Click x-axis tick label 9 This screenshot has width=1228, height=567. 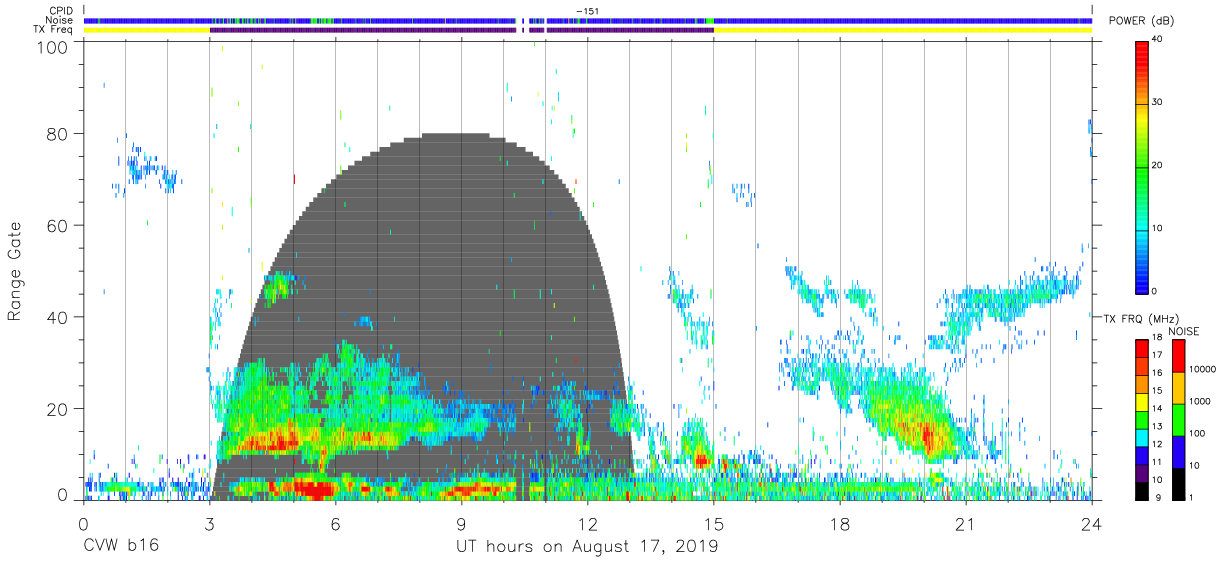point(462,523)
